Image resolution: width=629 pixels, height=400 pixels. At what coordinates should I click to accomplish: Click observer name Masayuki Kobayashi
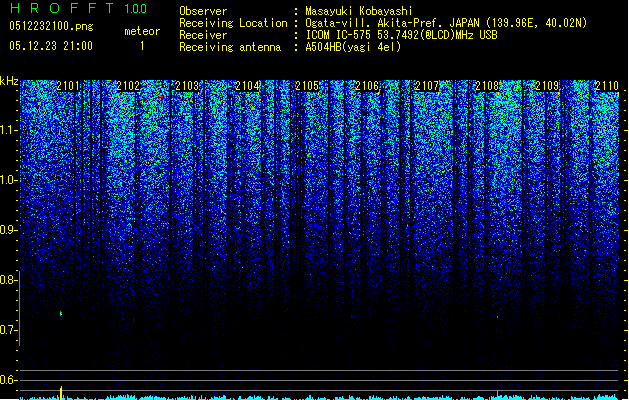[359, 11]
